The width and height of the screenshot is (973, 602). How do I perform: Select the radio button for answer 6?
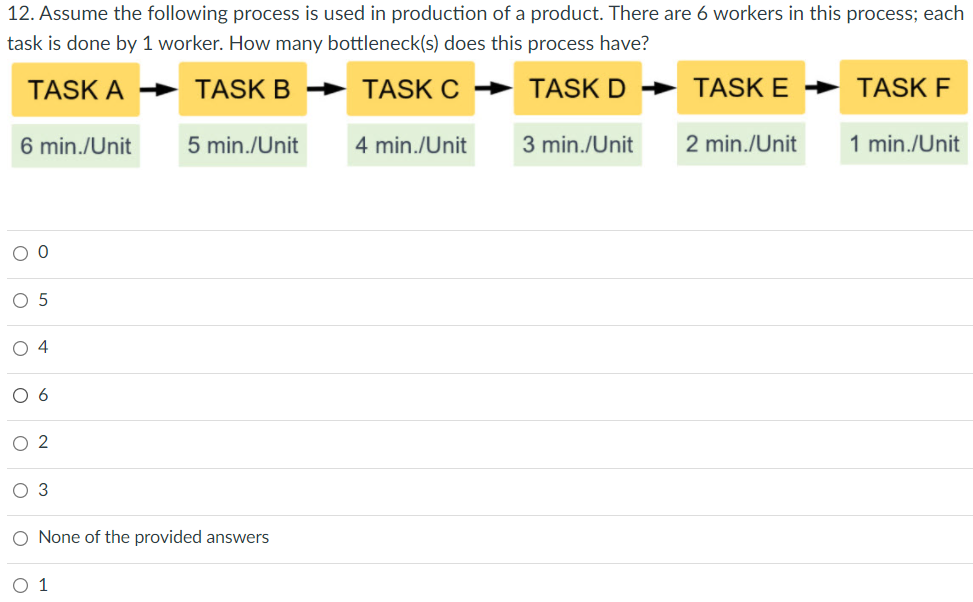[x=20, y=394]
